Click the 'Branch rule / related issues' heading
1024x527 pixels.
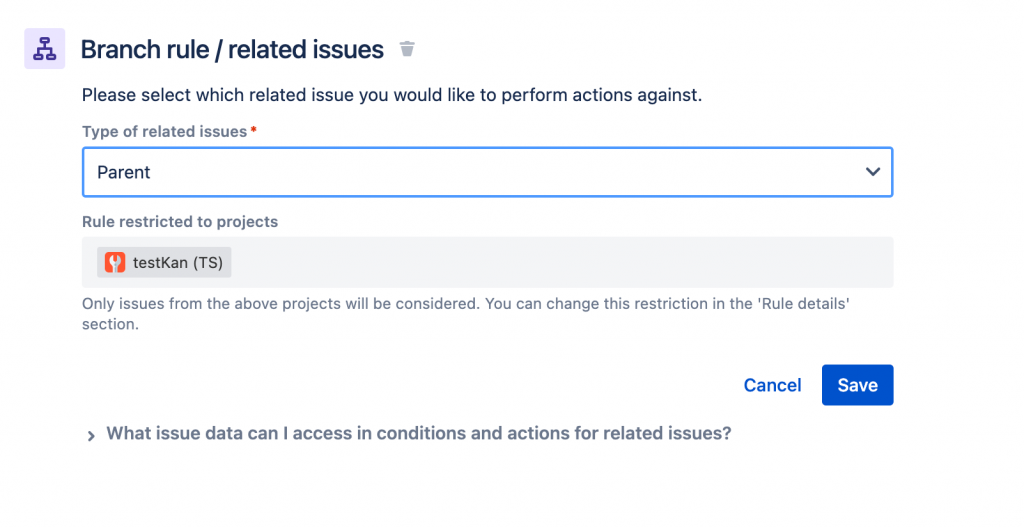pos(232,49)
